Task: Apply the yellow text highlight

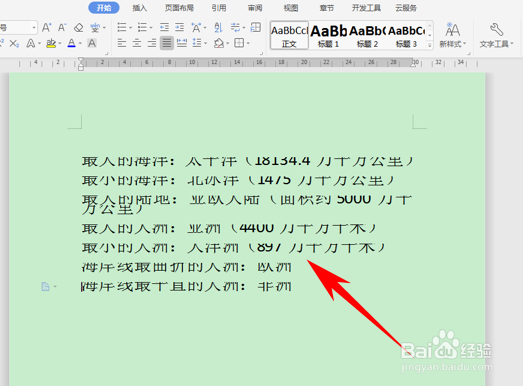Action: point(51,43)
